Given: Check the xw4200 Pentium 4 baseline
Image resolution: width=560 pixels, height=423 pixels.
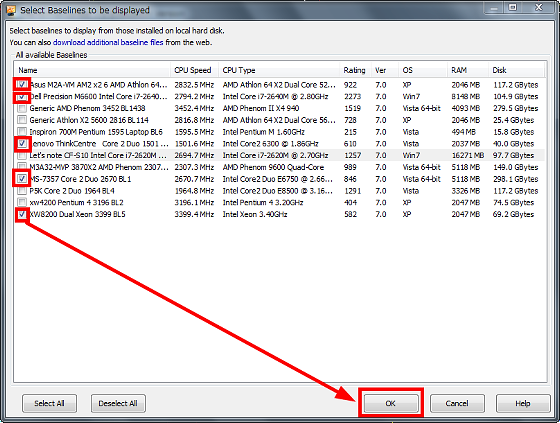Looking at the screenshot, I should (x=22, y=203).
